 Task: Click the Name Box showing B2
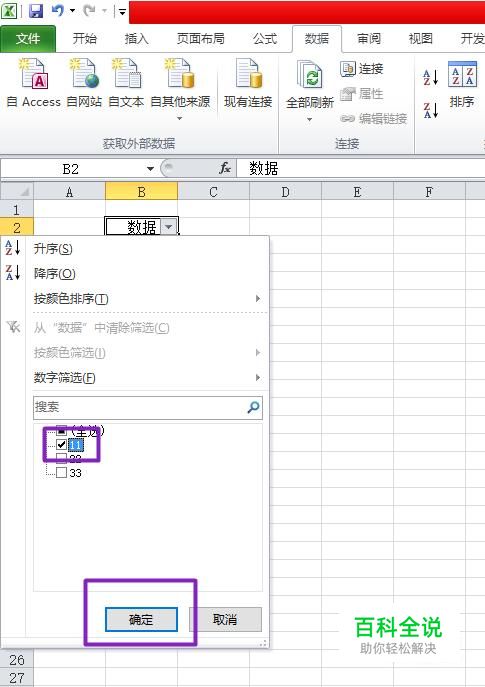coord(71,169)
